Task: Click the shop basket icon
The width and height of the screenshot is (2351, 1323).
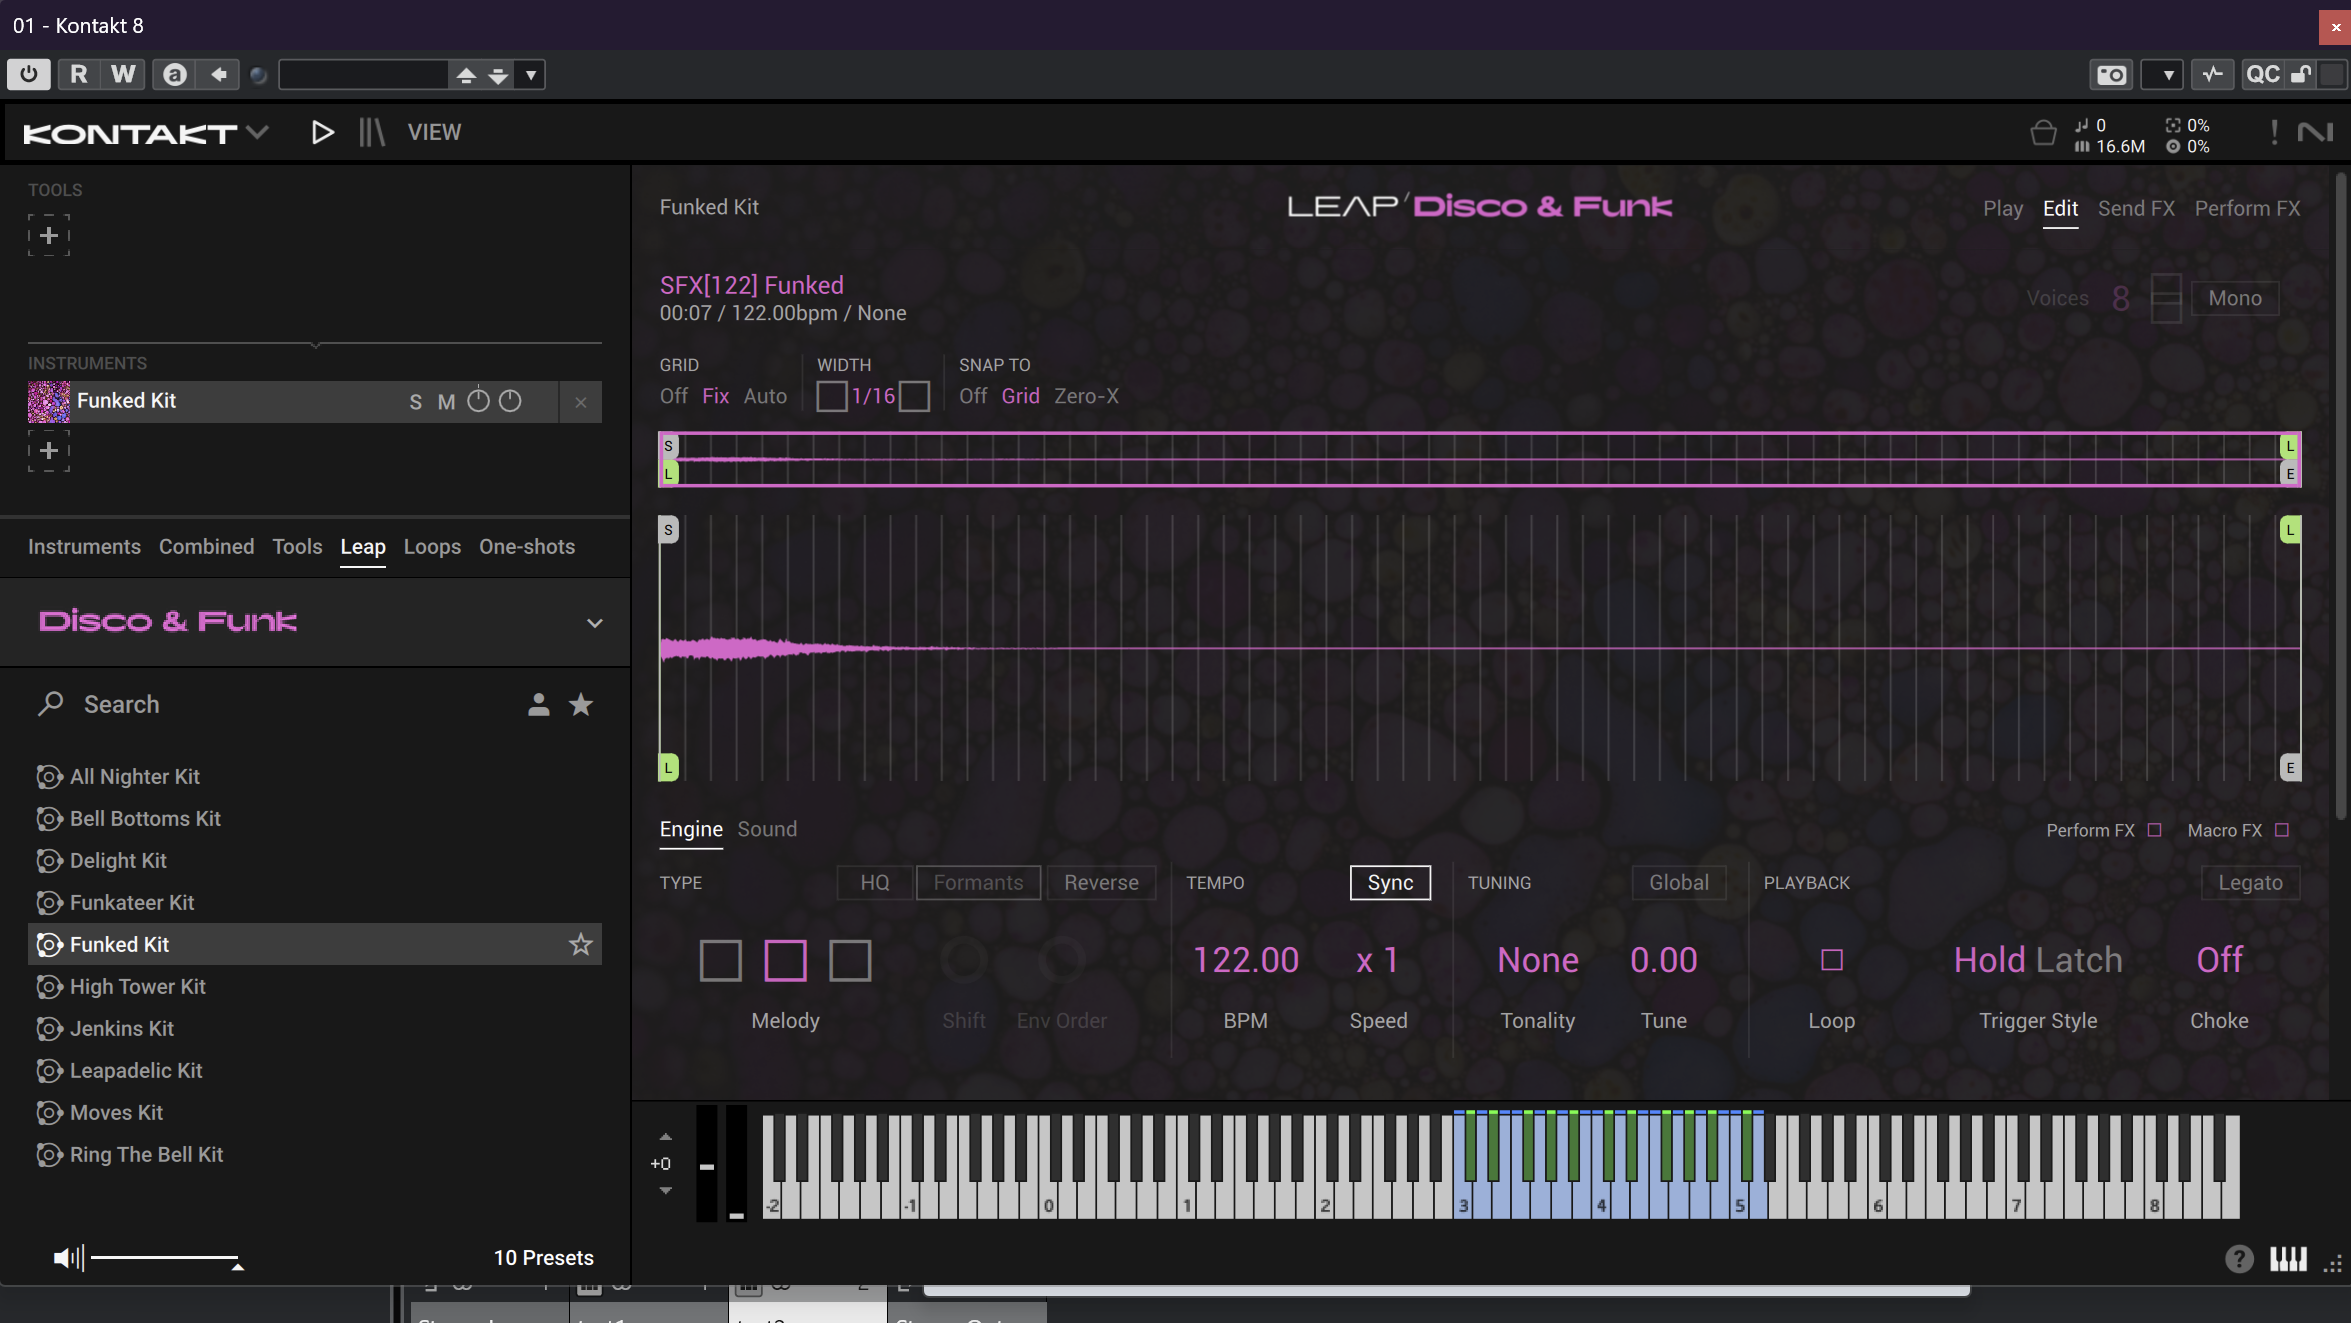Action: pyautogui.click(x=2043, y=133)
